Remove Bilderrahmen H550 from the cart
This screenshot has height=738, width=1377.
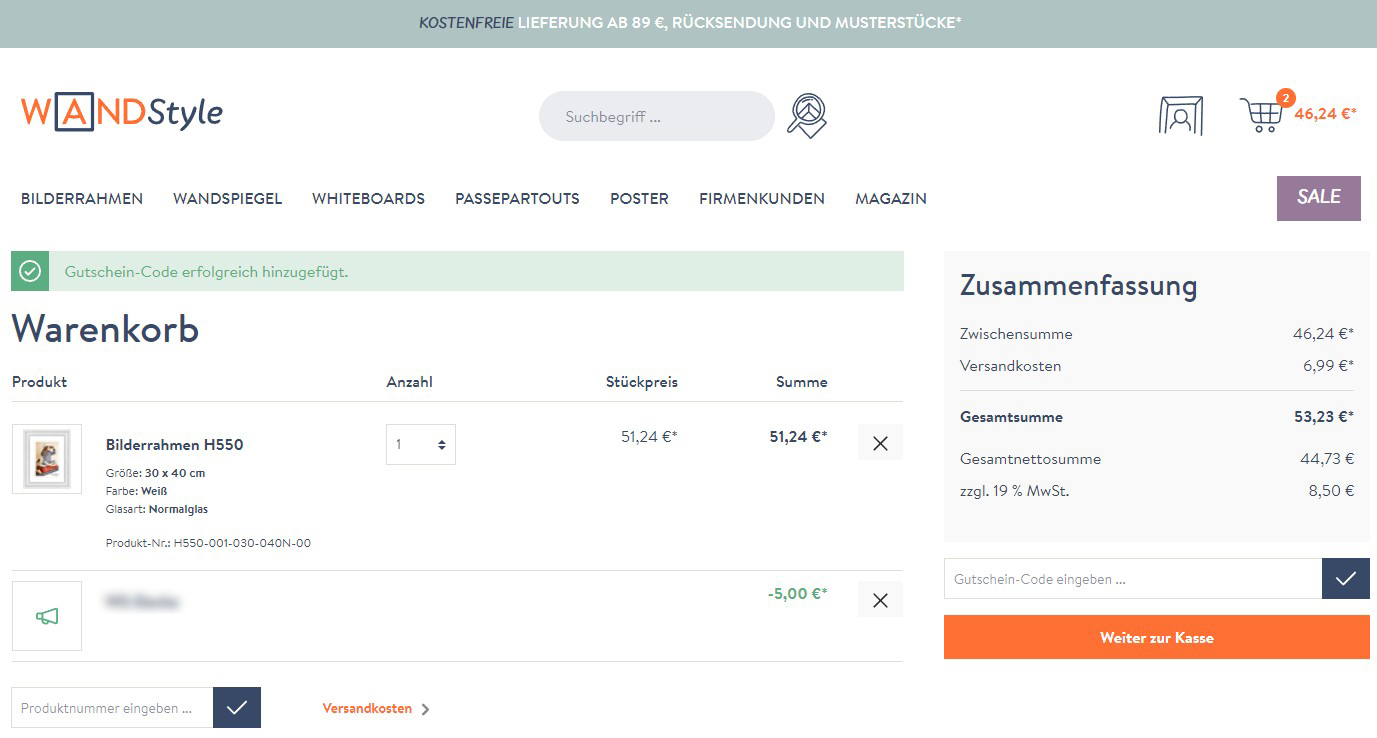(x=880, y=443)
